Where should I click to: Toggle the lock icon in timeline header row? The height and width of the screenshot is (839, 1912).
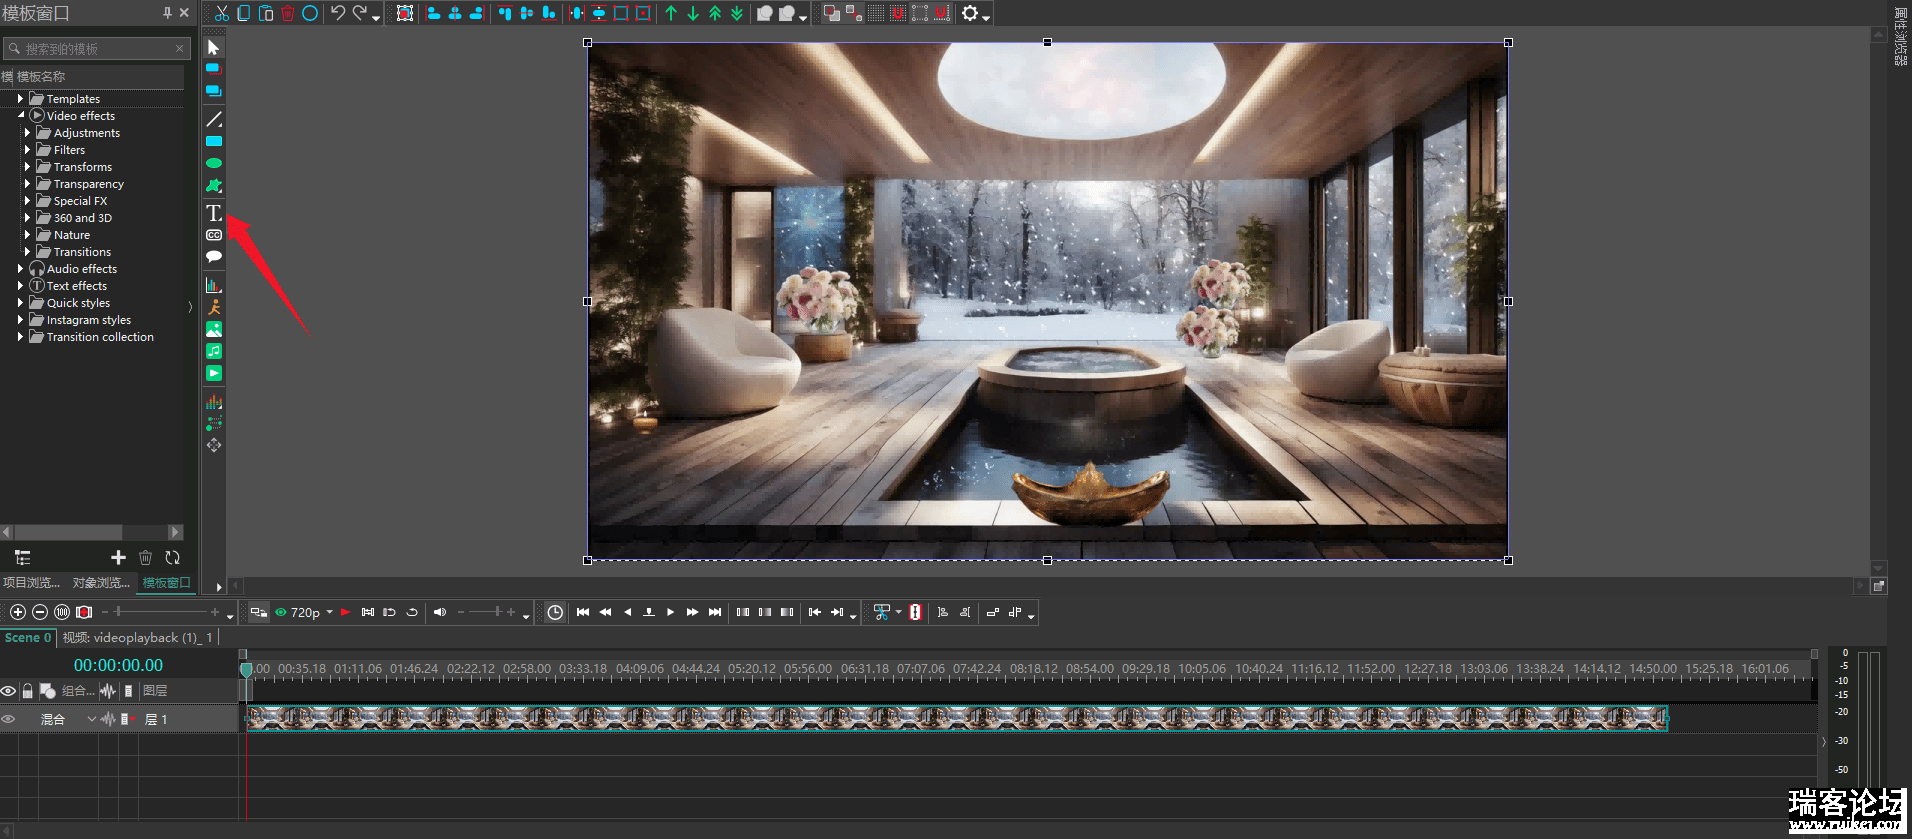coord(28,691)
